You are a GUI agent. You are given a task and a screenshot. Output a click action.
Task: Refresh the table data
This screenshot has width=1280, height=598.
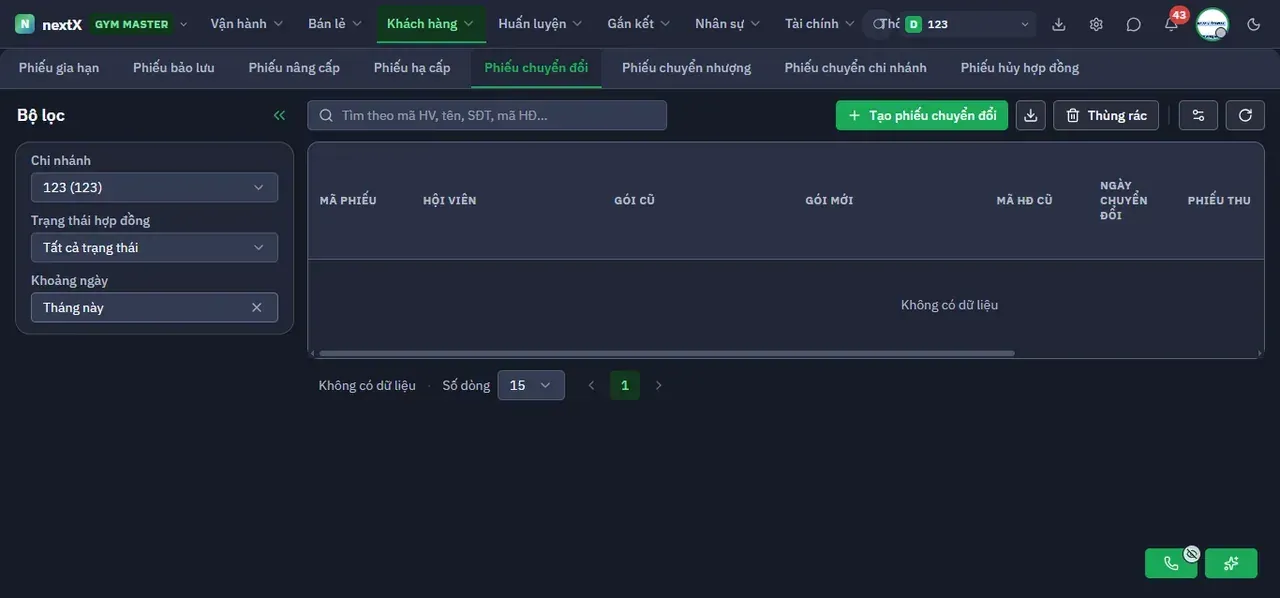coord(1245,115)
